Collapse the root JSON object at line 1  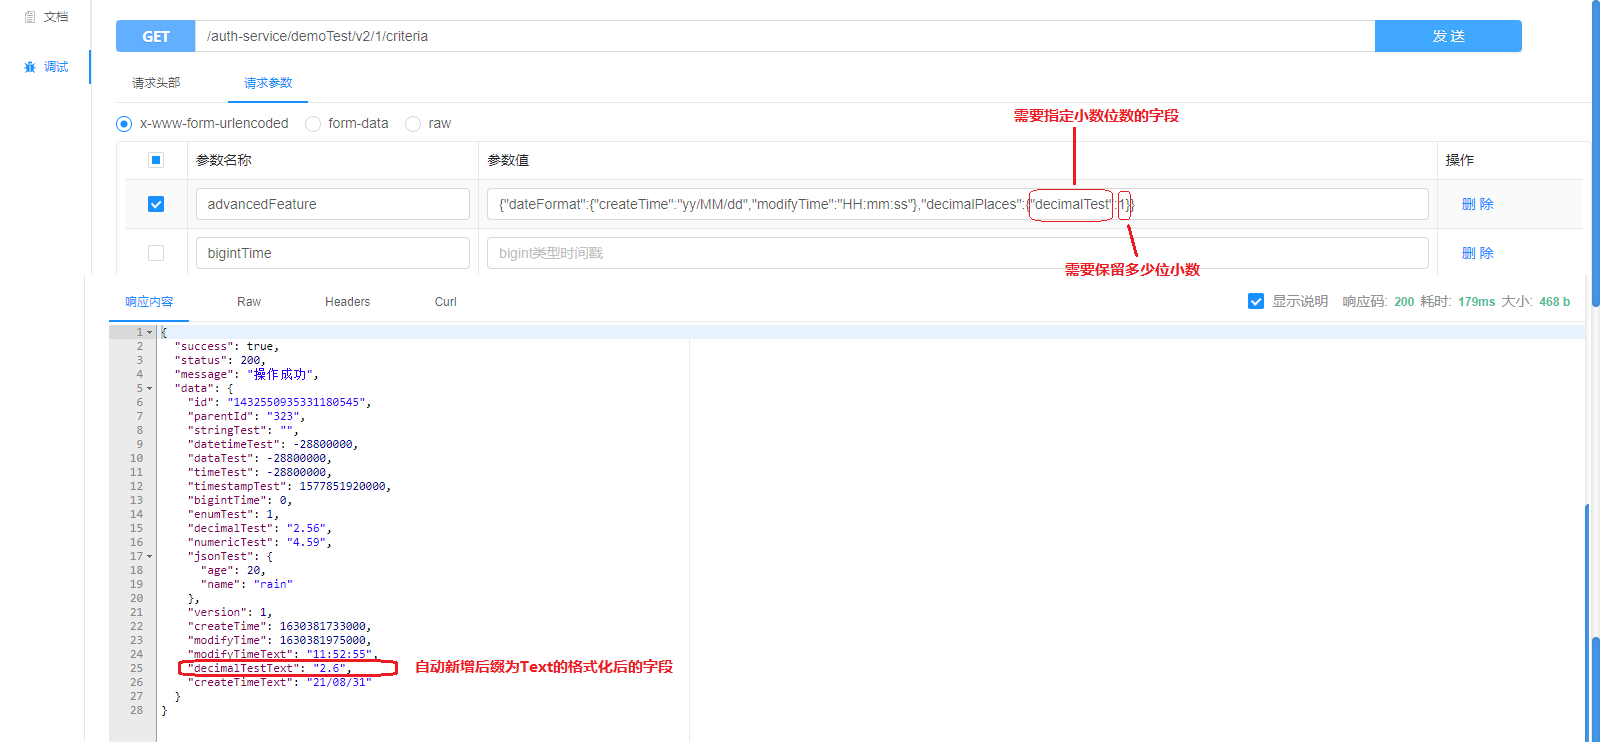150,332
